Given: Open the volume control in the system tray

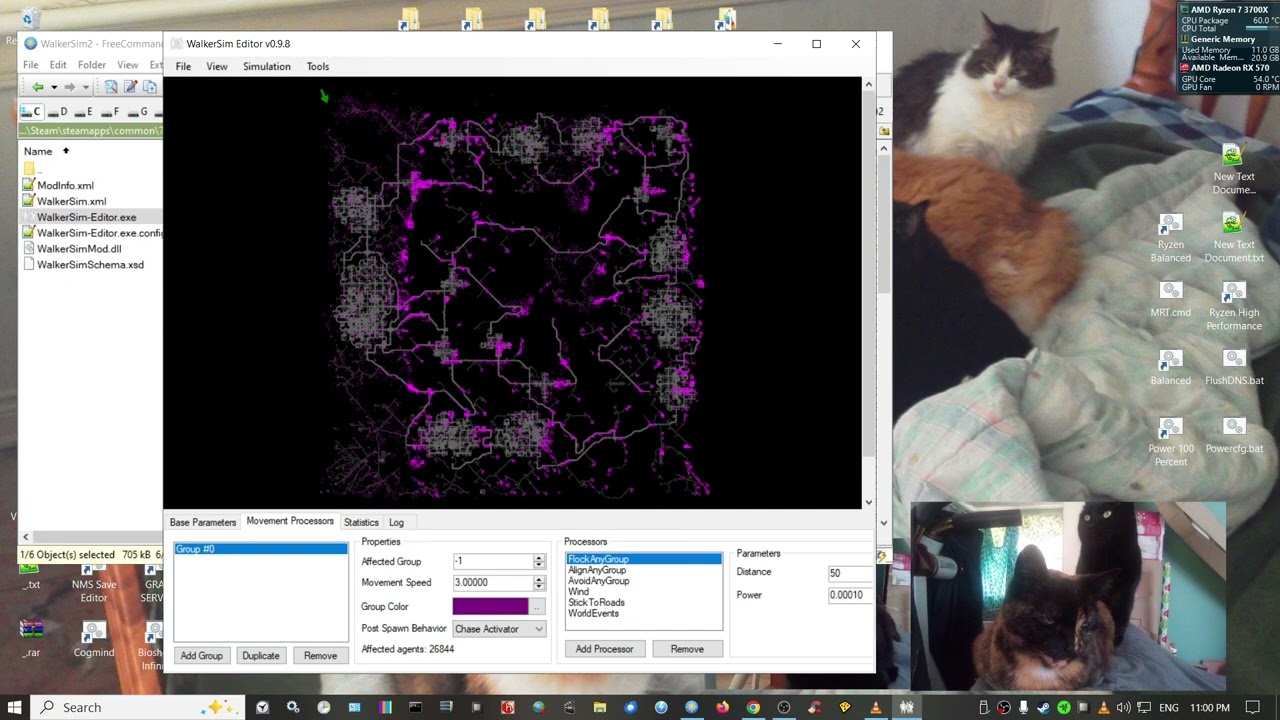Looking at the screenshot, I should (1123, 708).
